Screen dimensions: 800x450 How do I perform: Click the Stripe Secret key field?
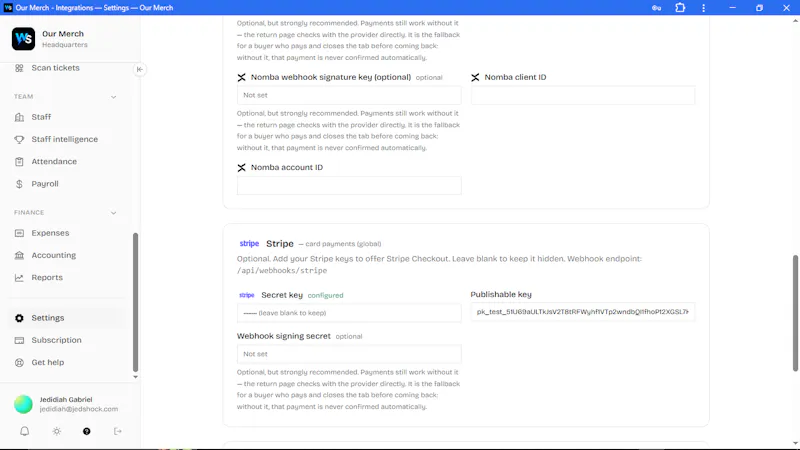(x=349, y=313)
